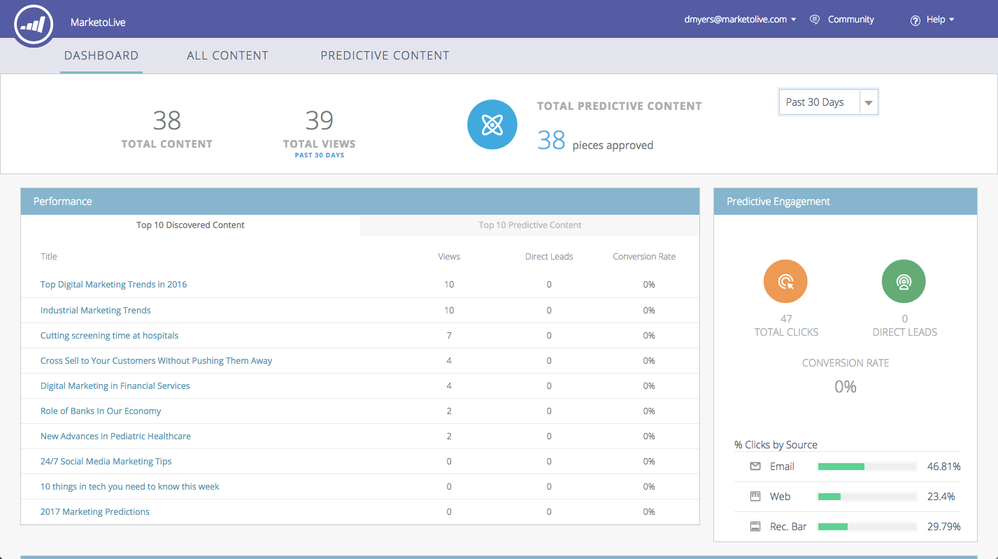Open the Predictive Content tab
This screenshot has height=559, width=998.
[x=384, y=55]
